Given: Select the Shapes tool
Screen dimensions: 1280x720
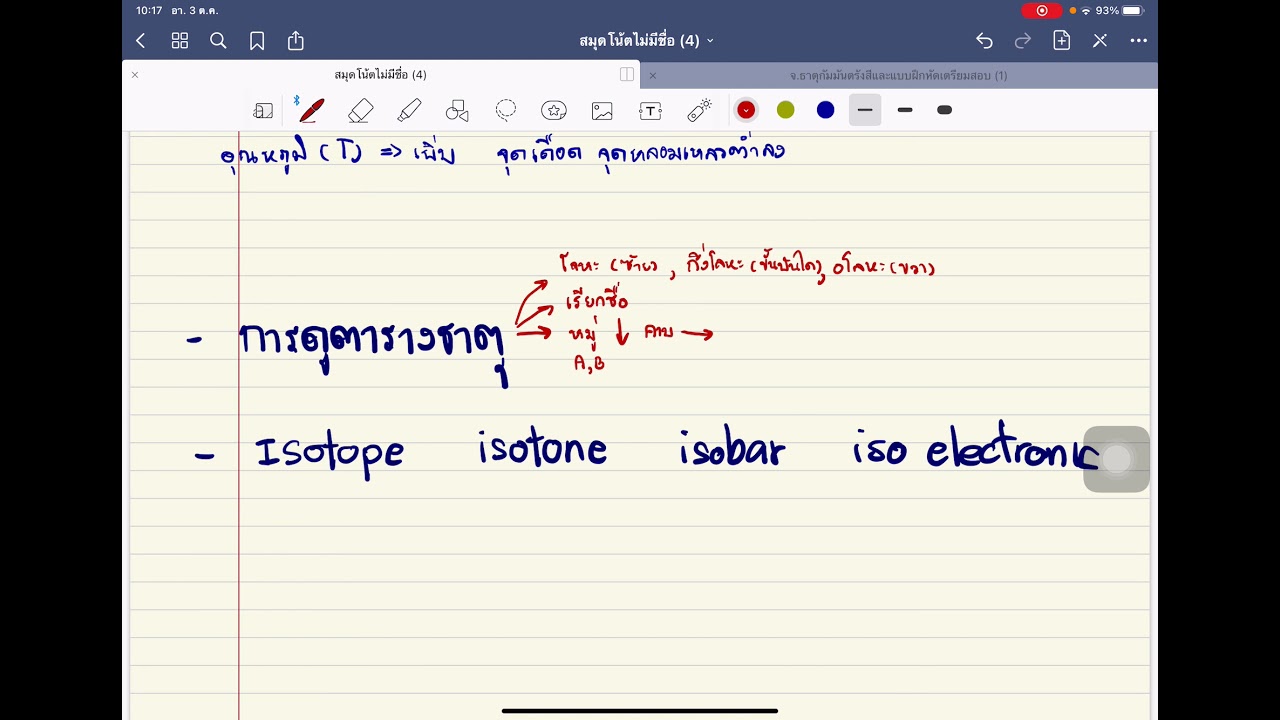Looking at the screenshot, I should [457, 110].
